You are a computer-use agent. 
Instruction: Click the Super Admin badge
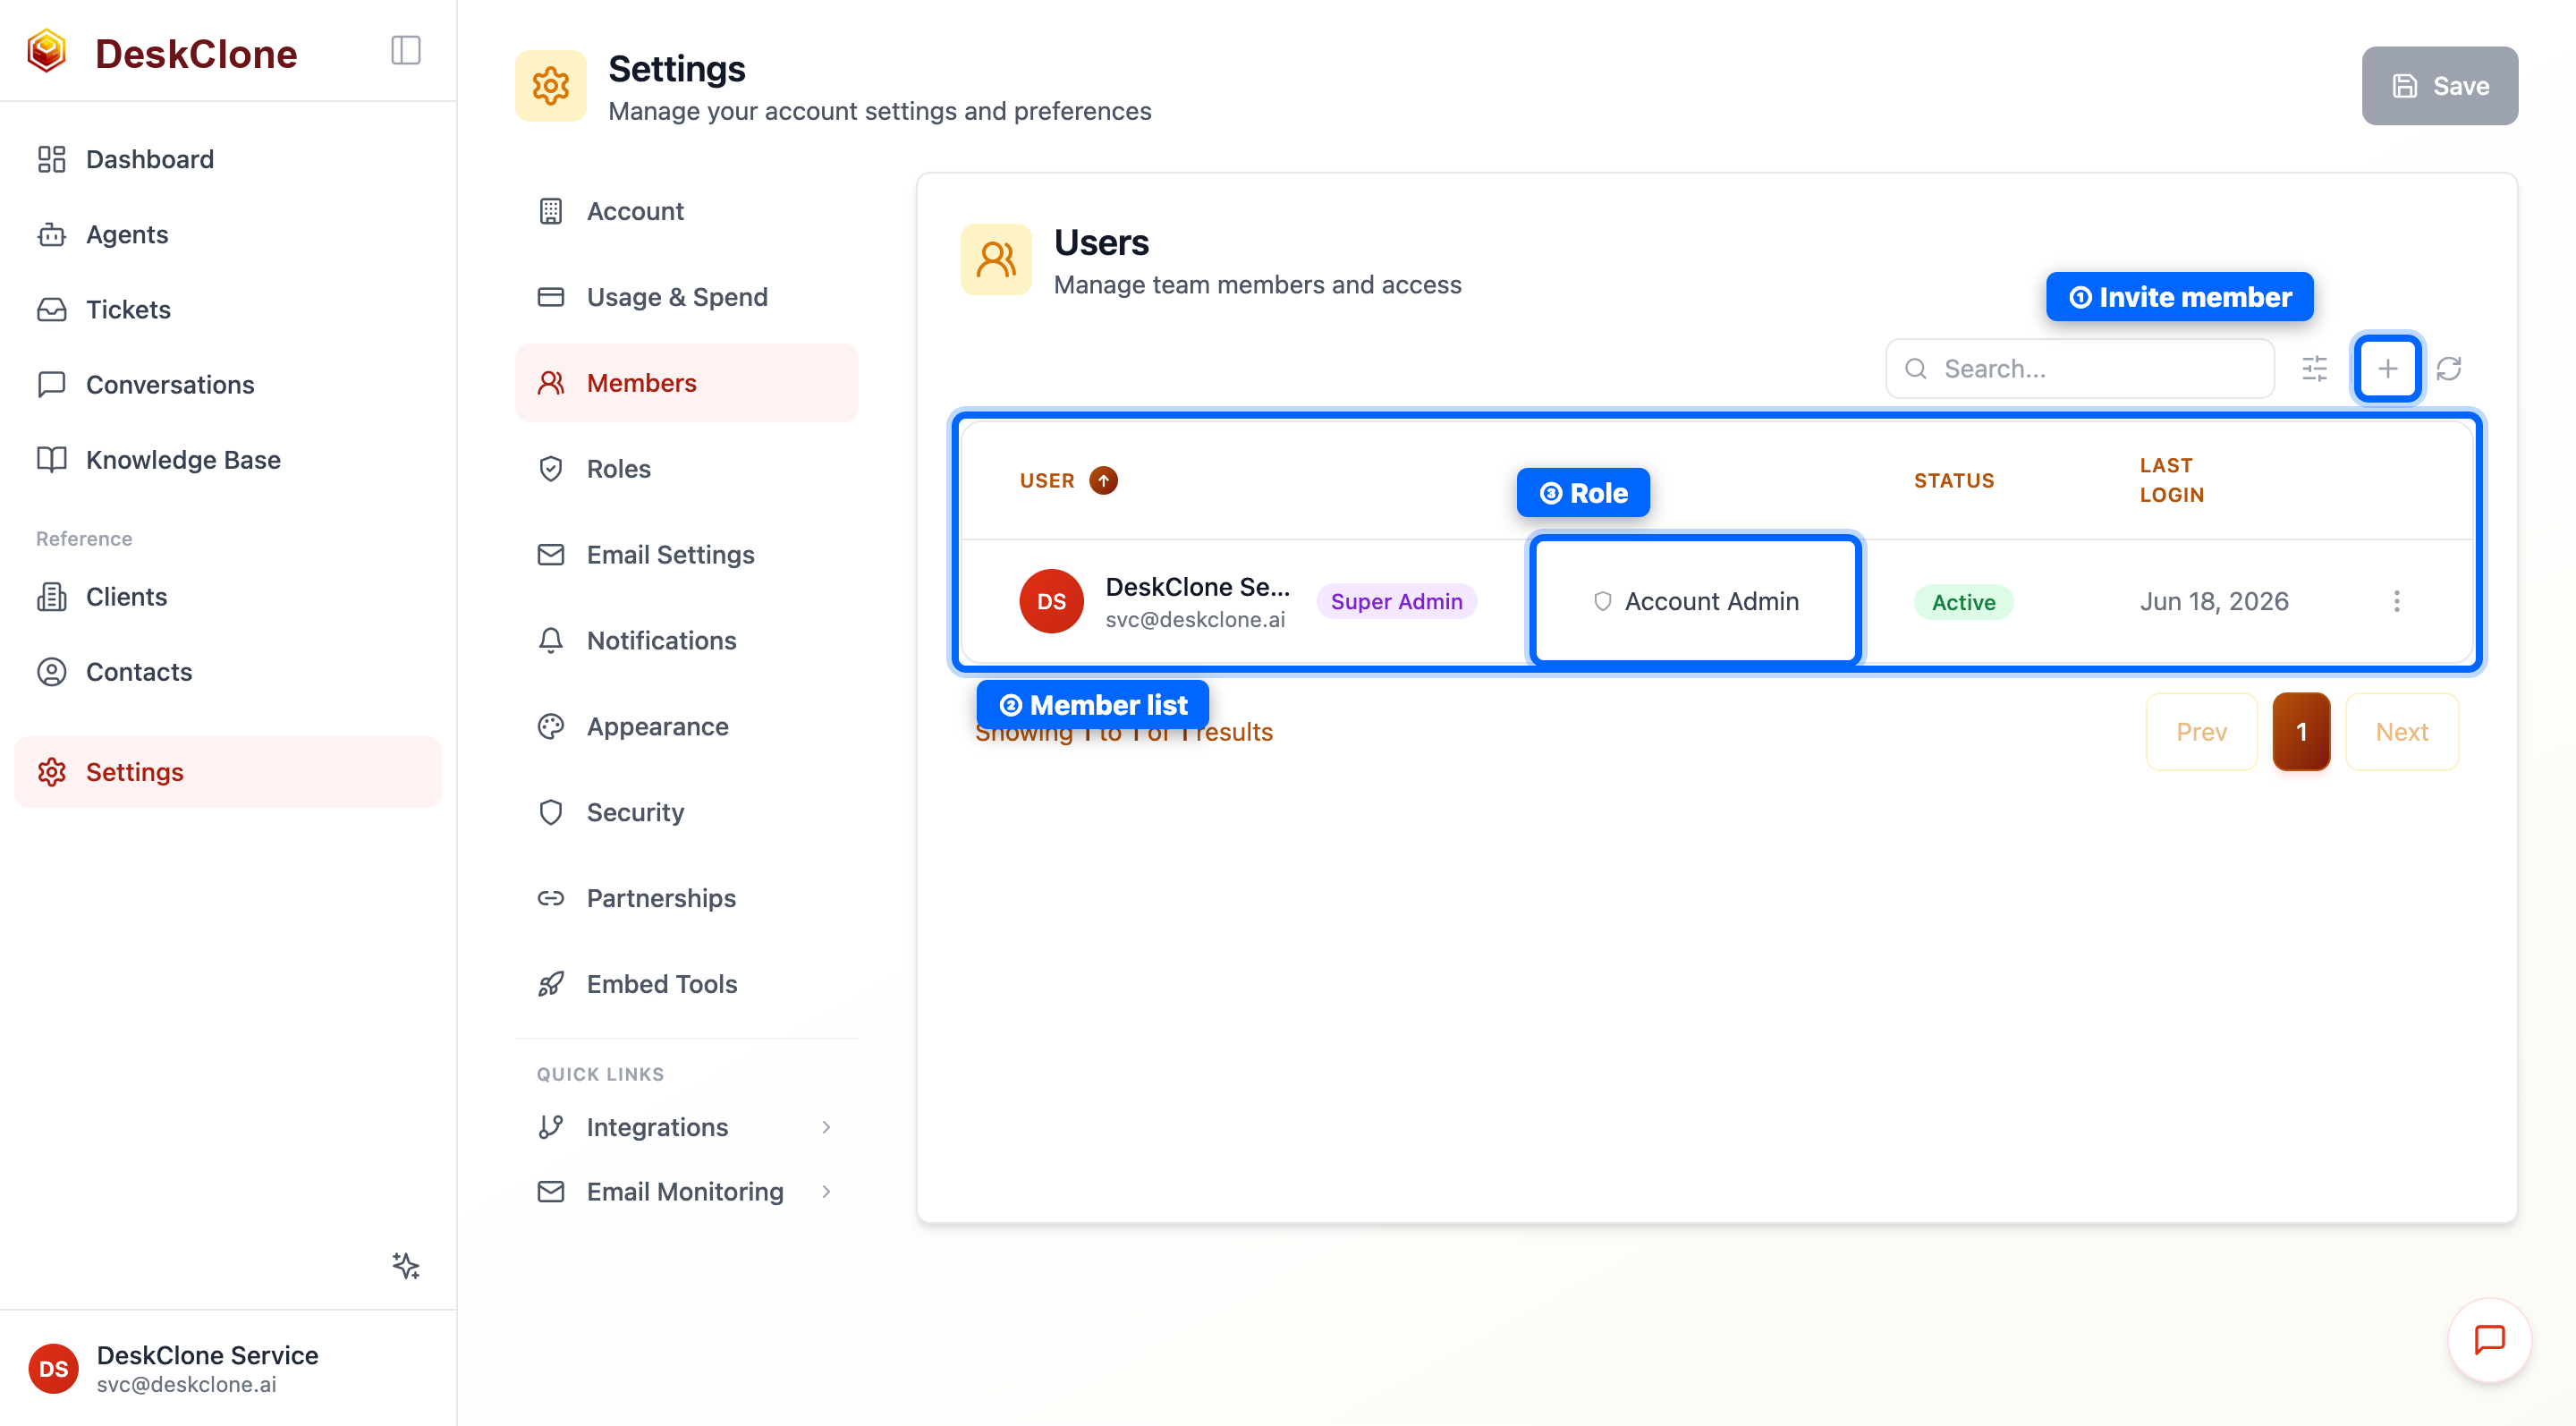pos(1396,601)
